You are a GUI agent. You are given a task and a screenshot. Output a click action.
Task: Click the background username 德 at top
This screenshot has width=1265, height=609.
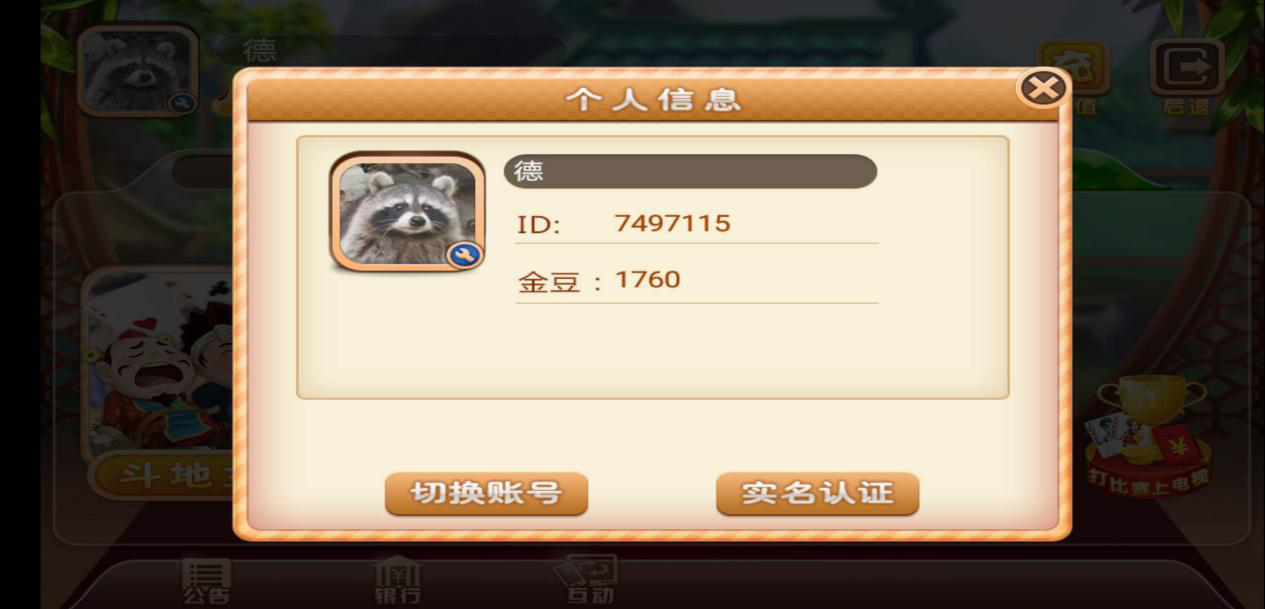[x=260, y=50]
